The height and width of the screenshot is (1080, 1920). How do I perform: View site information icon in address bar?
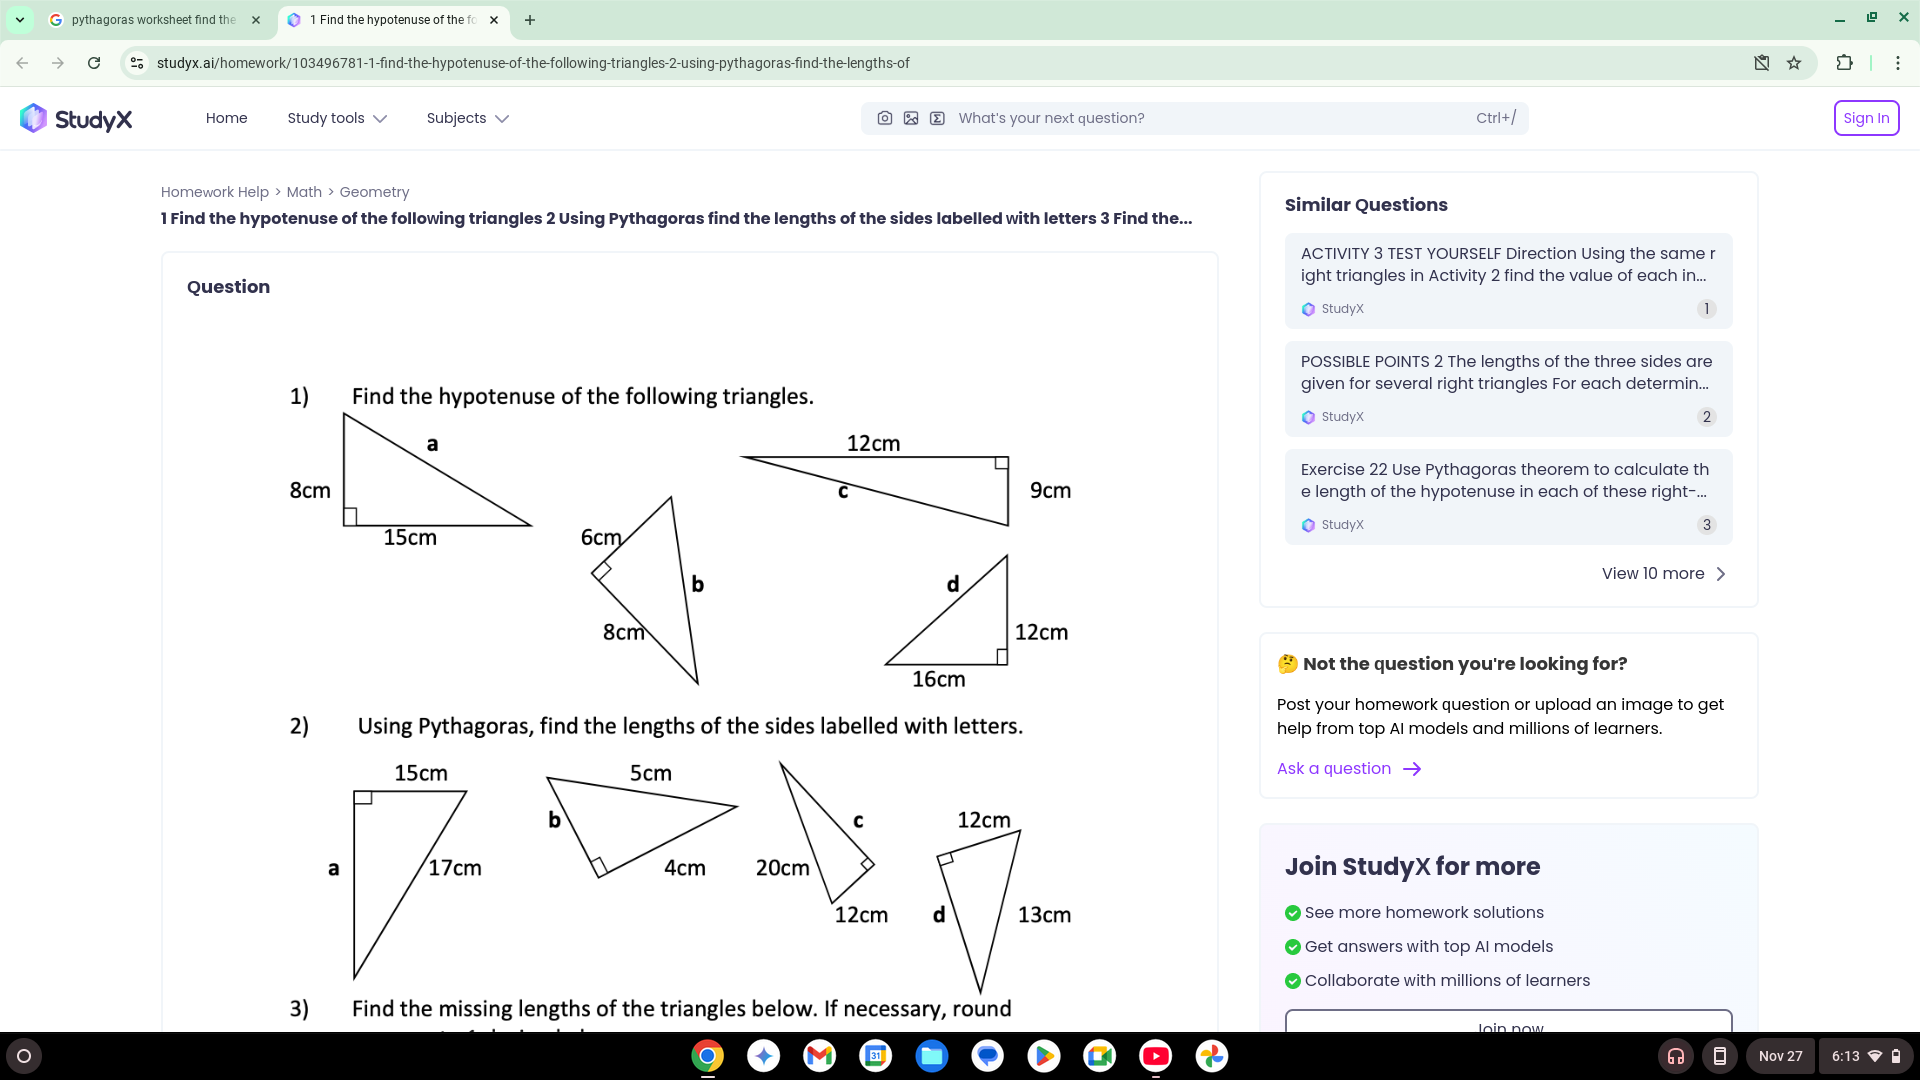[137, 63]
